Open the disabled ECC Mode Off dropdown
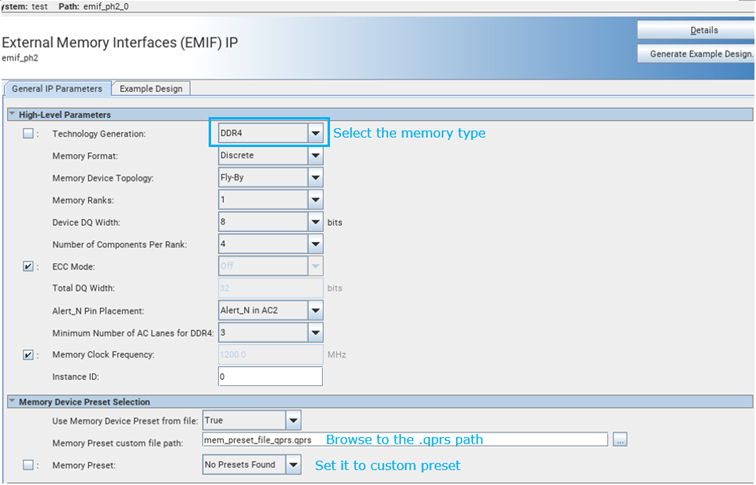 point(270,266)
